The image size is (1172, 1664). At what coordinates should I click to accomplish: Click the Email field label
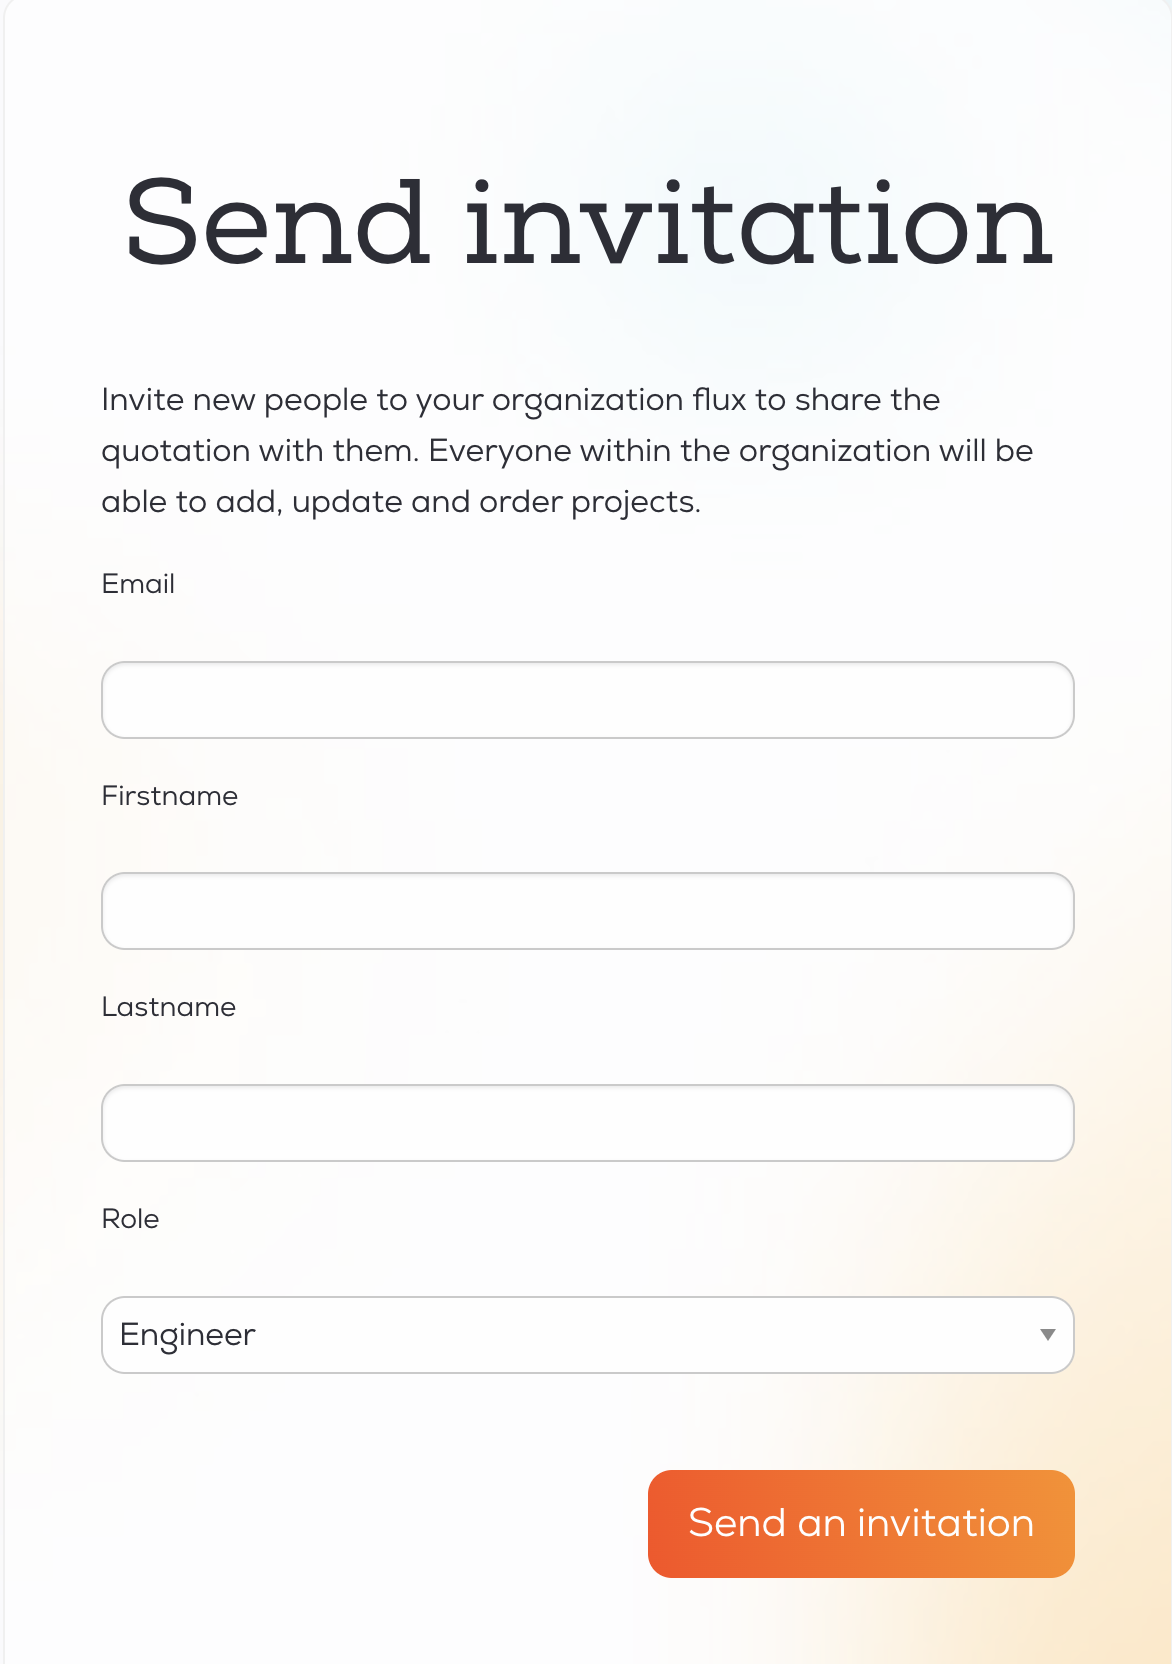(138, 584)
